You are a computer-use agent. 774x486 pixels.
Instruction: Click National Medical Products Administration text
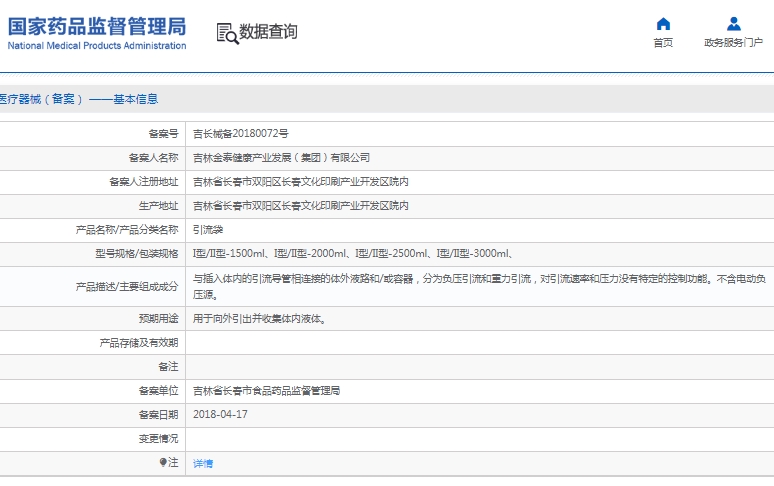[x=97, y=46]
